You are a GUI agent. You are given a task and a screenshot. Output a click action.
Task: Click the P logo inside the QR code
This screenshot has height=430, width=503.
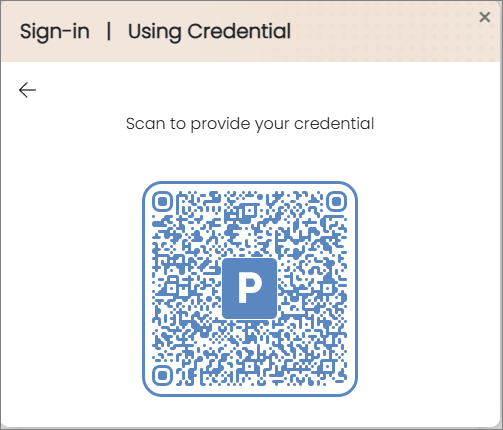click(x=249, y=288)
